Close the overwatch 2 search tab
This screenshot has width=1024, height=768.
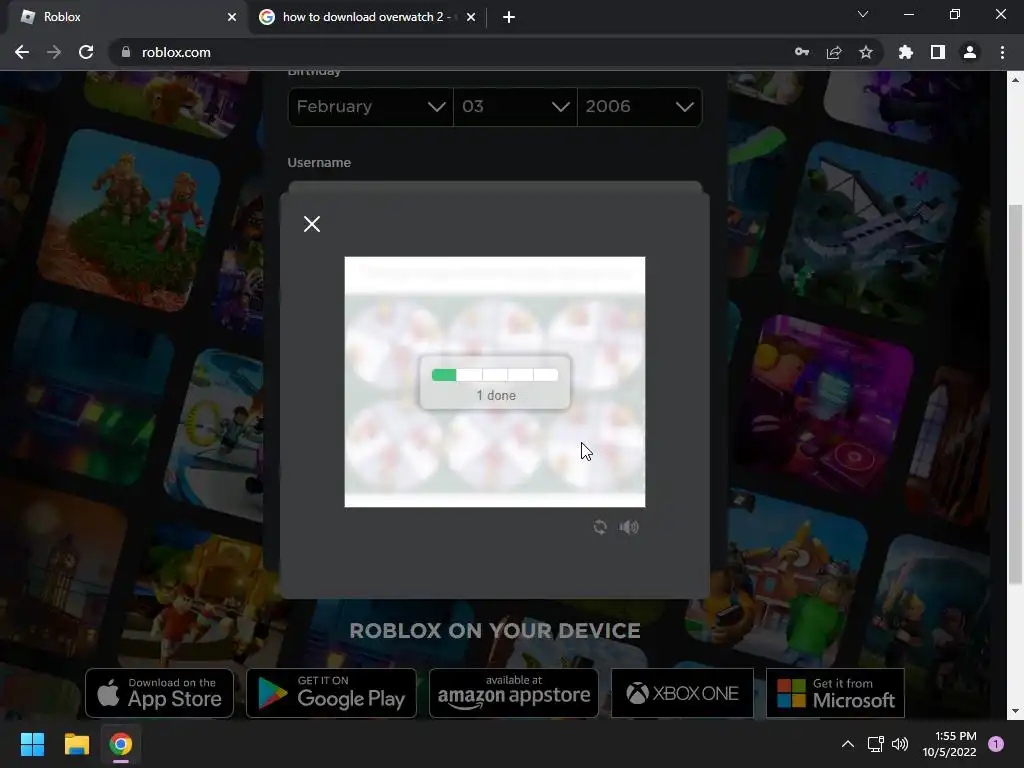(471, 17)
